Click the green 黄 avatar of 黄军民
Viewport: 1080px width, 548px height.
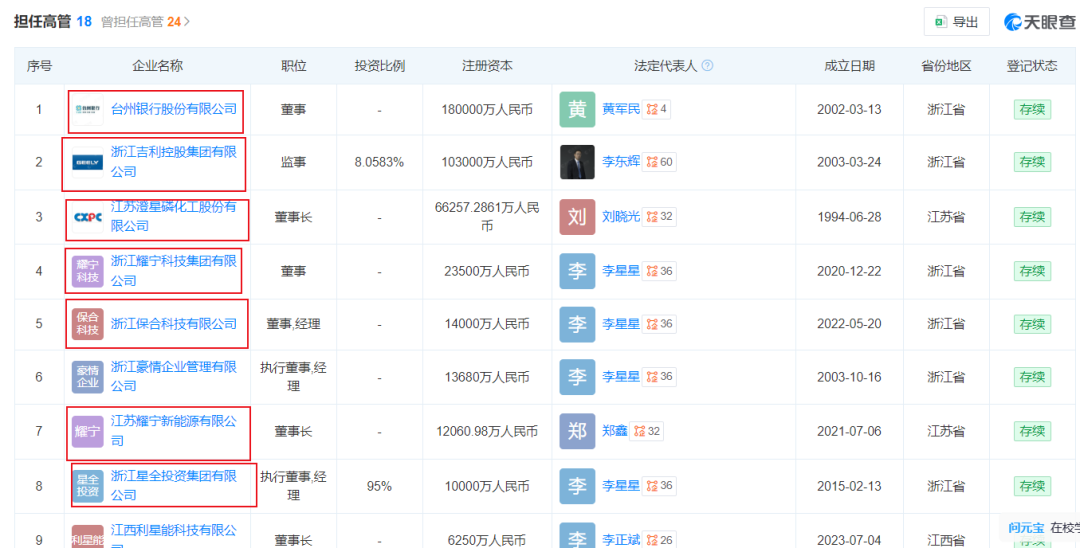[x=577, y=109]
